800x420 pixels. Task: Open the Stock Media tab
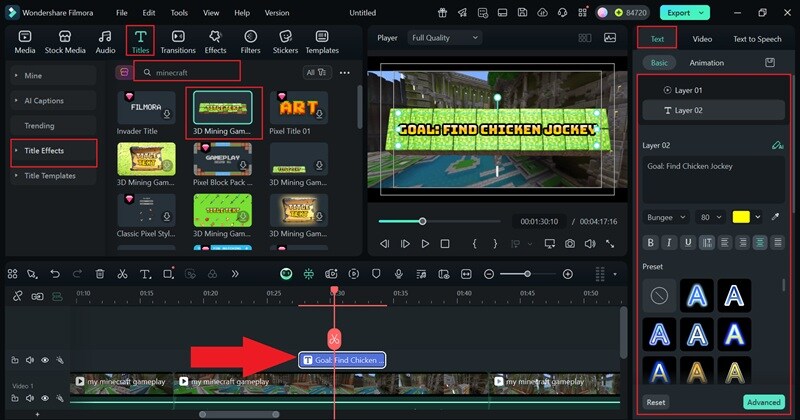point(65,42)
